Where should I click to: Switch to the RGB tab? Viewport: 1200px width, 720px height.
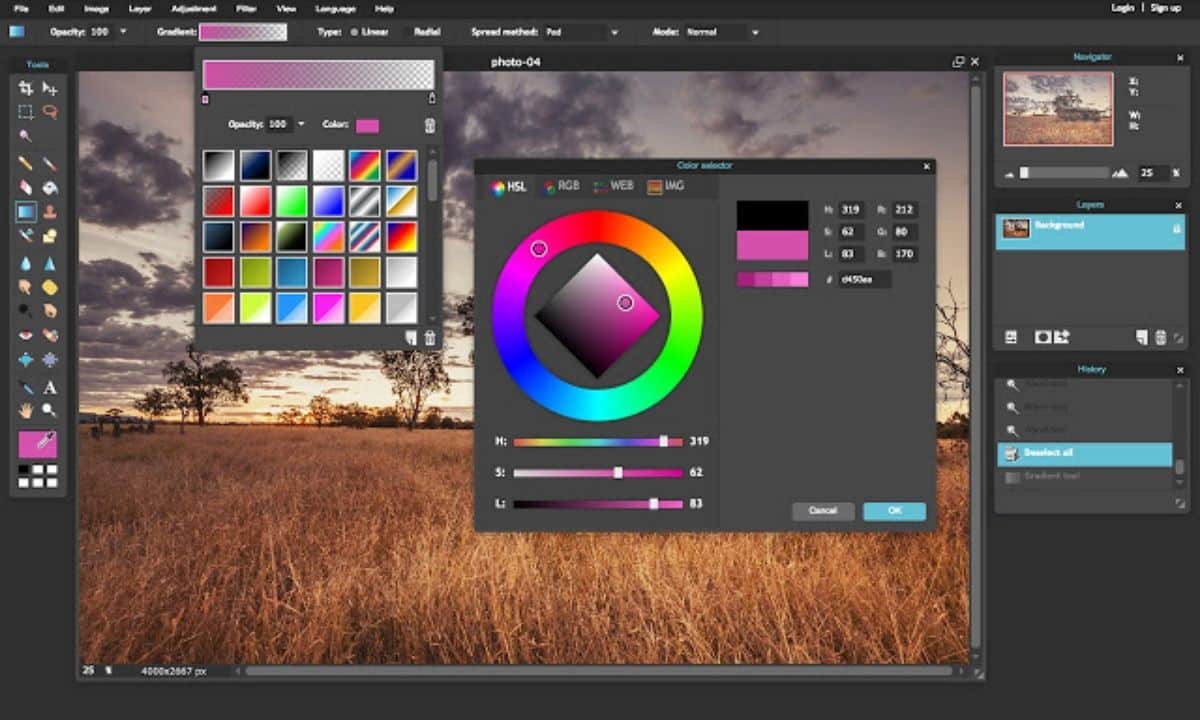(x=561, y=186)
